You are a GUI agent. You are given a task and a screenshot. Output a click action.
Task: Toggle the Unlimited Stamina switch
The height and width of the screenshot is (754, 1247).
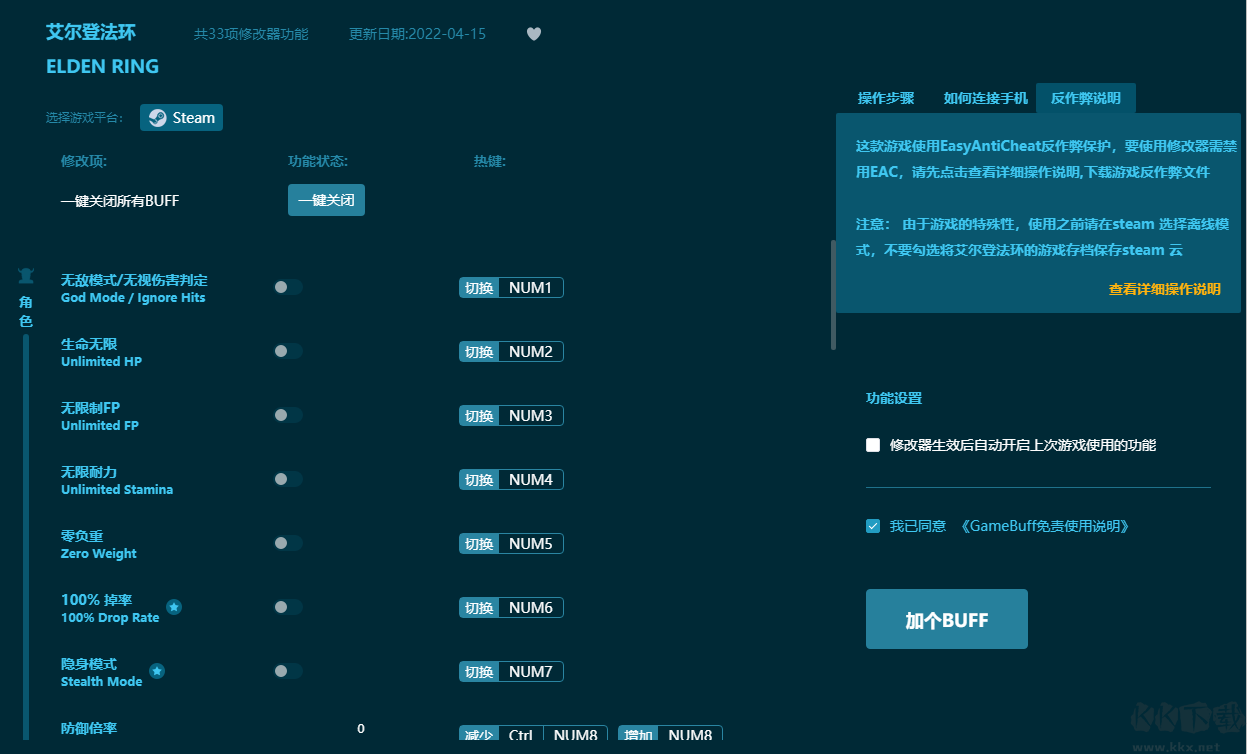pos(288,479)
